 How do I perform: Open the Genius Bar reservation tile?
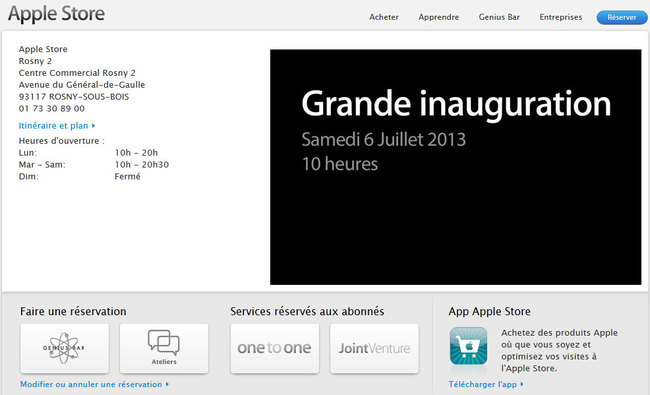(65, 349)
